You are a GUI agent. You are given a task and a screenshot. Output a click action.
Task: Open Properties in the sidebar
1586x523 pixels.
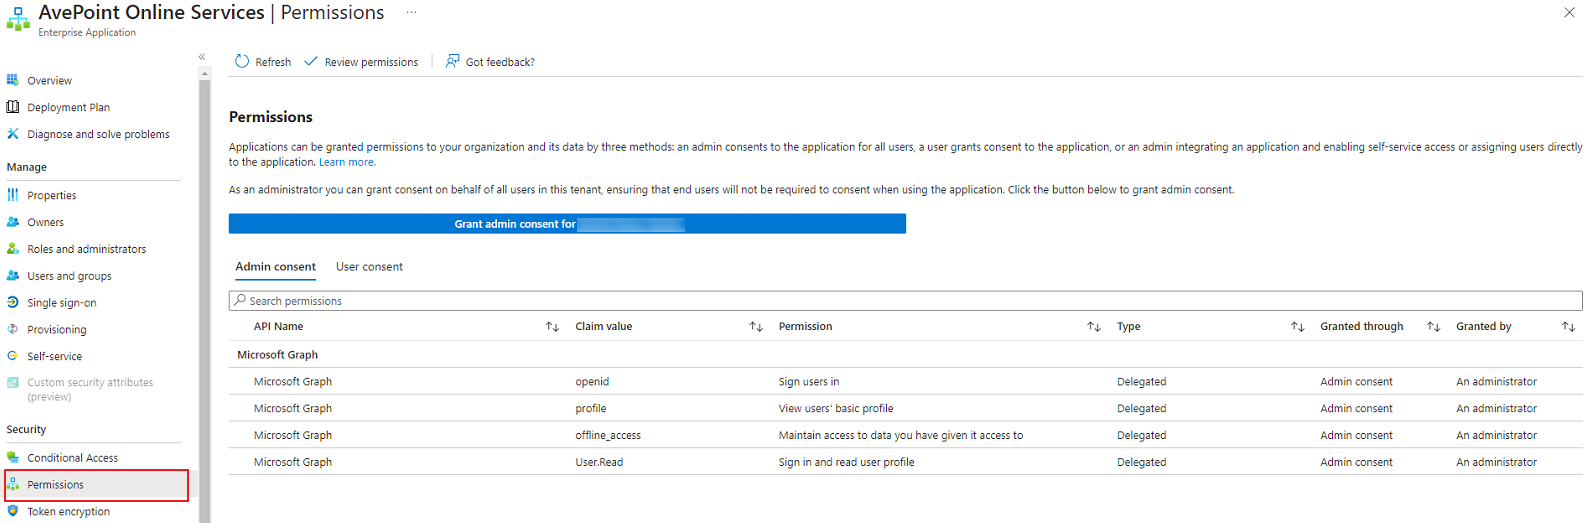[x=52, y=196]
